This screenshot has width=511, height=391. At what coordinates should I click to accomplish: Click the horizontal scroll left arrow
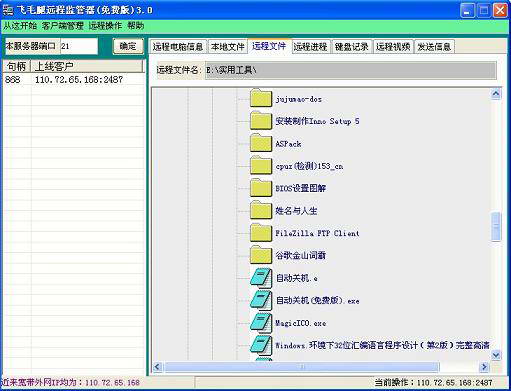pyautogui.click(x=158, y=367)
